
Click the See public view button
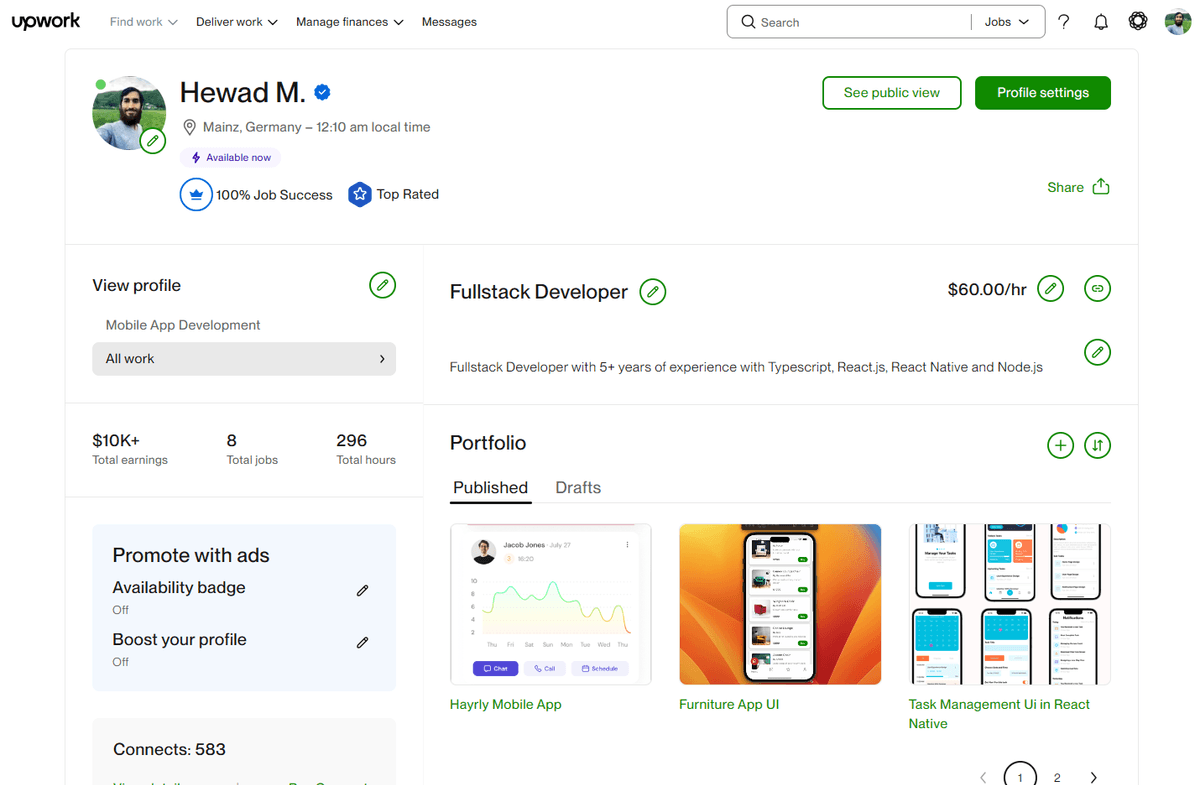pos(891,92)
